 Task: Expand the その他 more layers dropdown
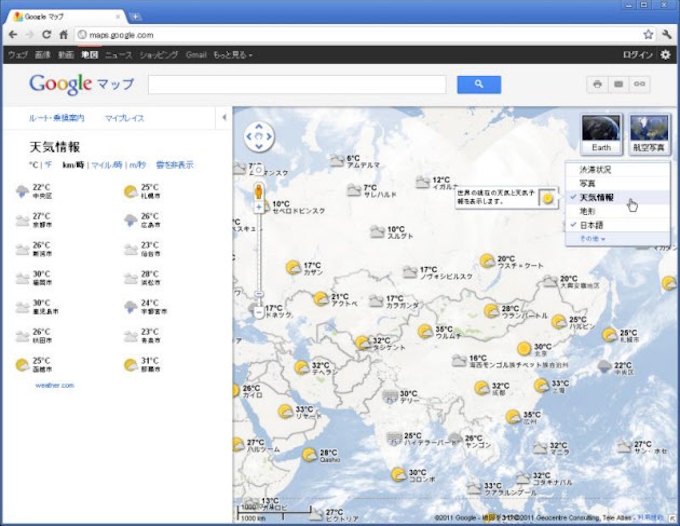click(593, 239)
